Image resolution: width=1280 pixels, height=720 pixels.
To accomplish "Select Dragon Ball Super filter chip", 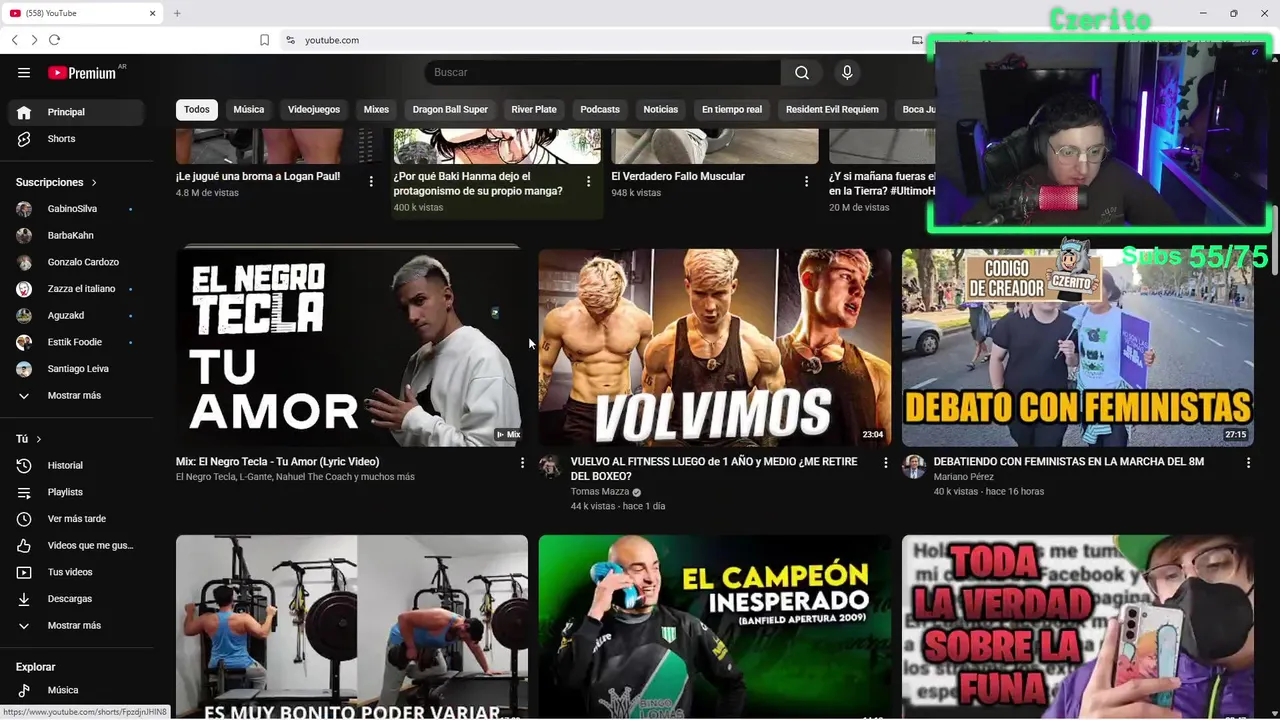I will (x=450, y=109).
